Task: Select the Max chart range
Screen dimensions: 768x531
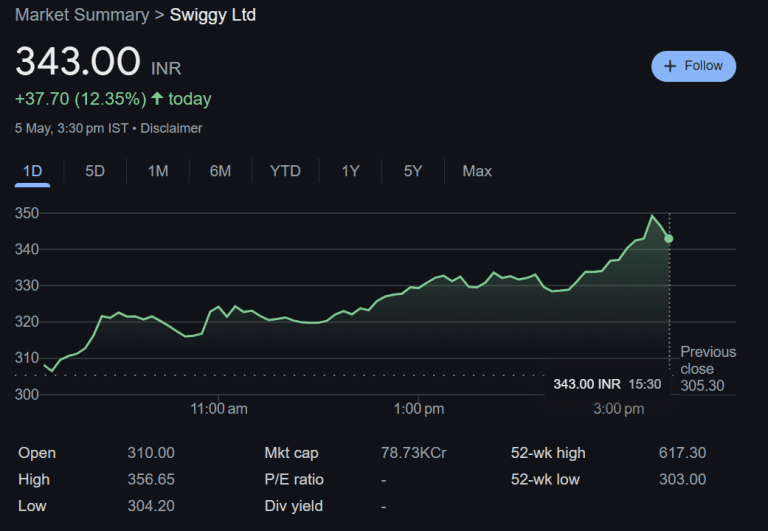Action: click(477, 171)
